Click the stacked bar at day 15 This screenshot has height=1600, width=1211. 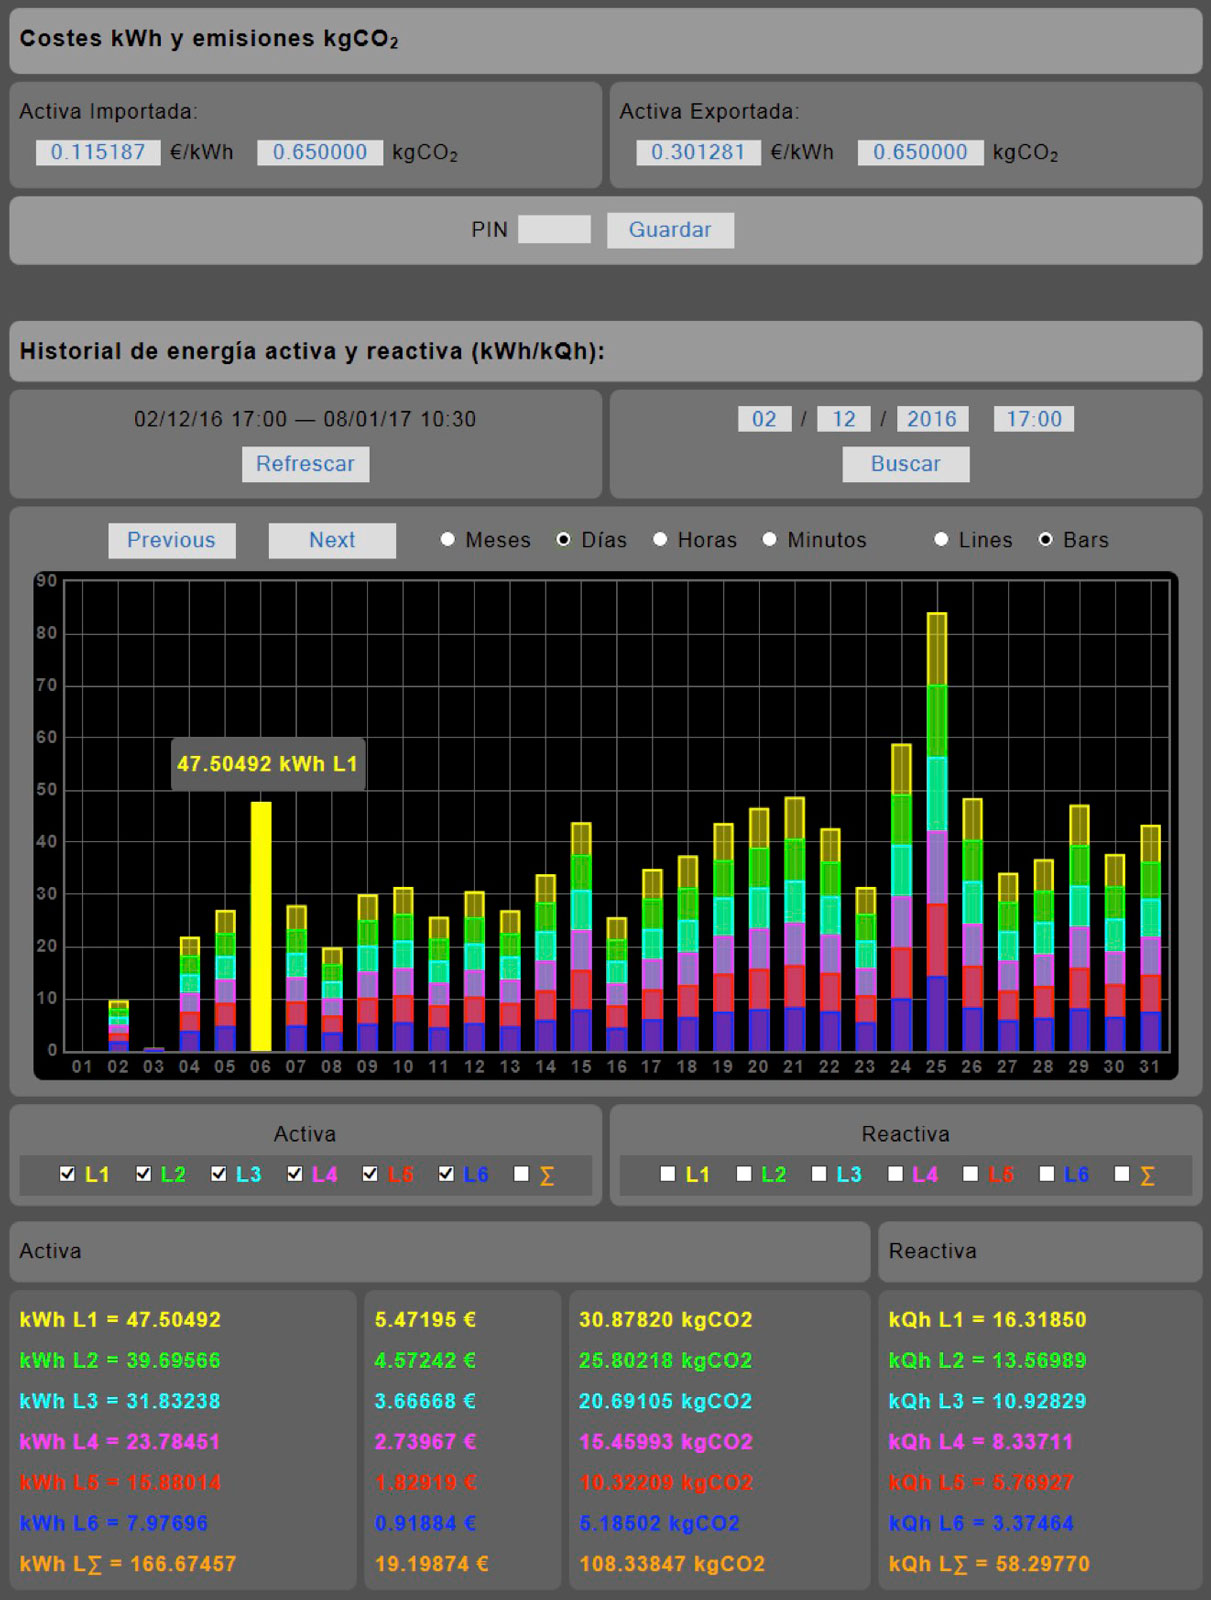[581, 937]
